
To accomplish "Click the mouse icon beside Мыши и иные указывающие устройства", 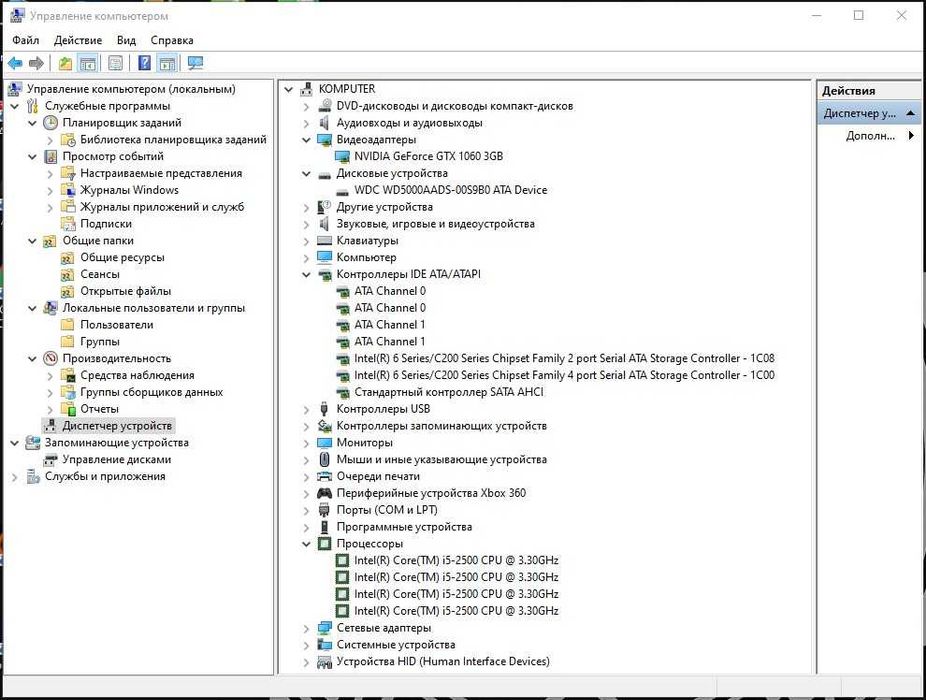I will point(324,460).
